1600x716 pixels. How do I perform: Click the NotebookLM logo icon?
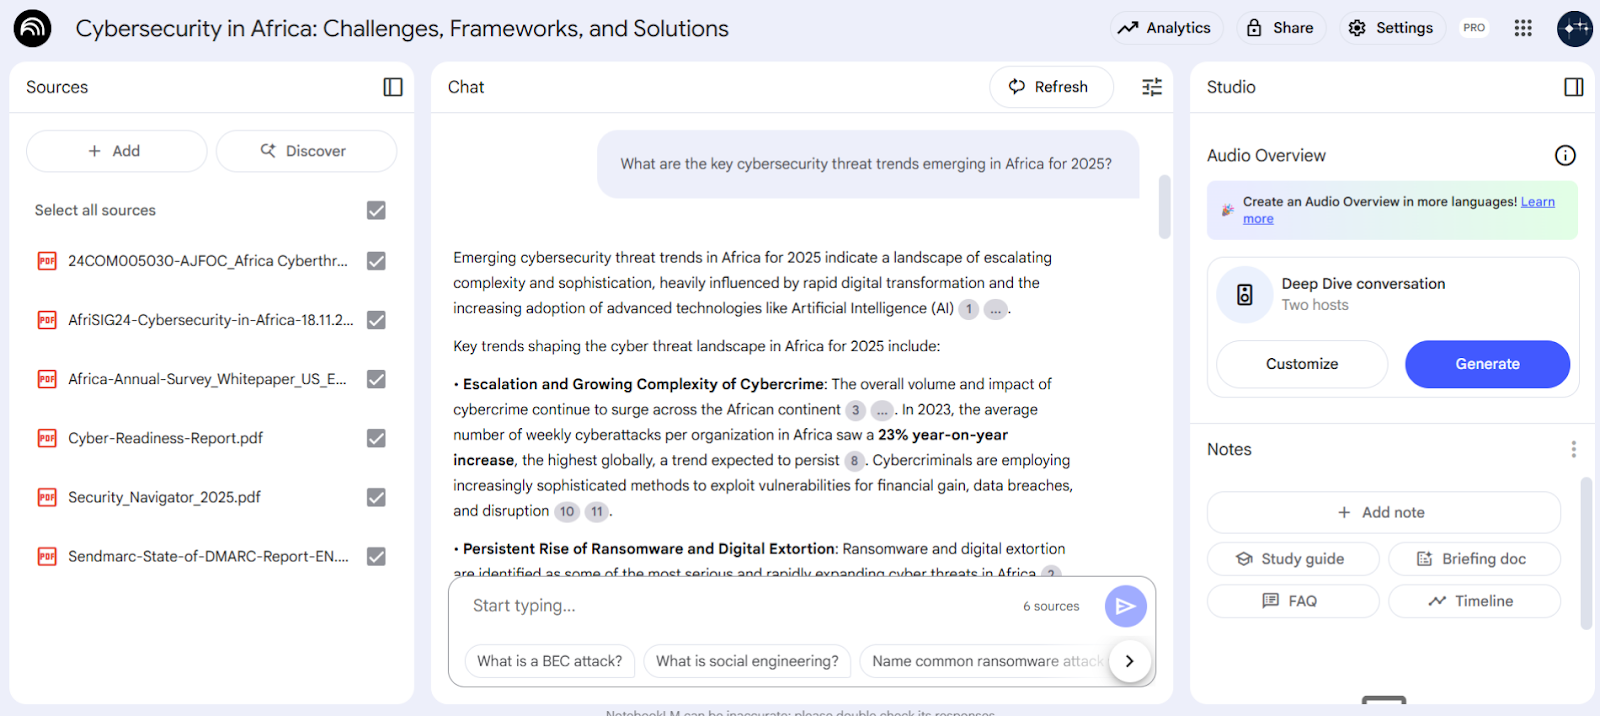click(32, 28)
